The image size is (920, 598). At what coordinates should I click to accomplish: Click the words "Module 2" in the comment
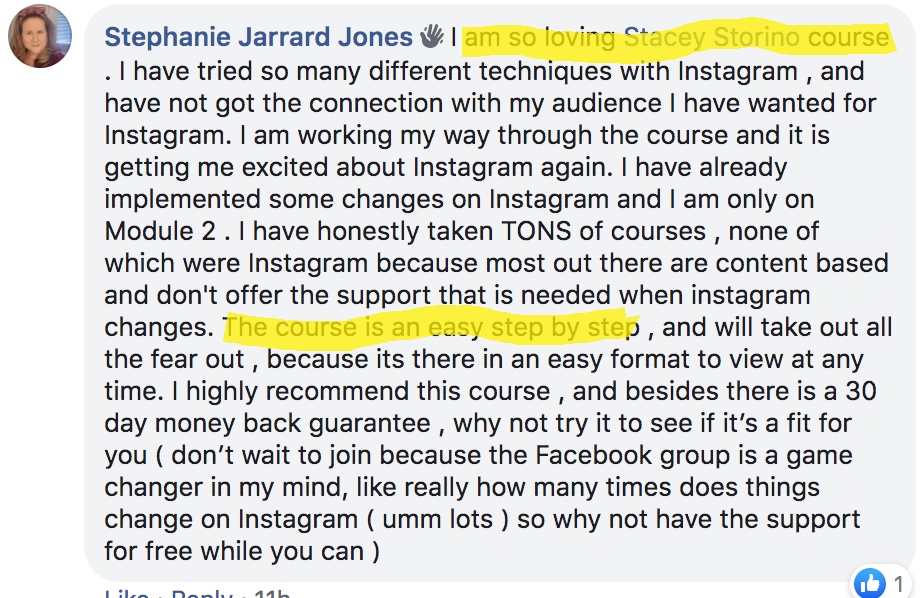[160, 231]
